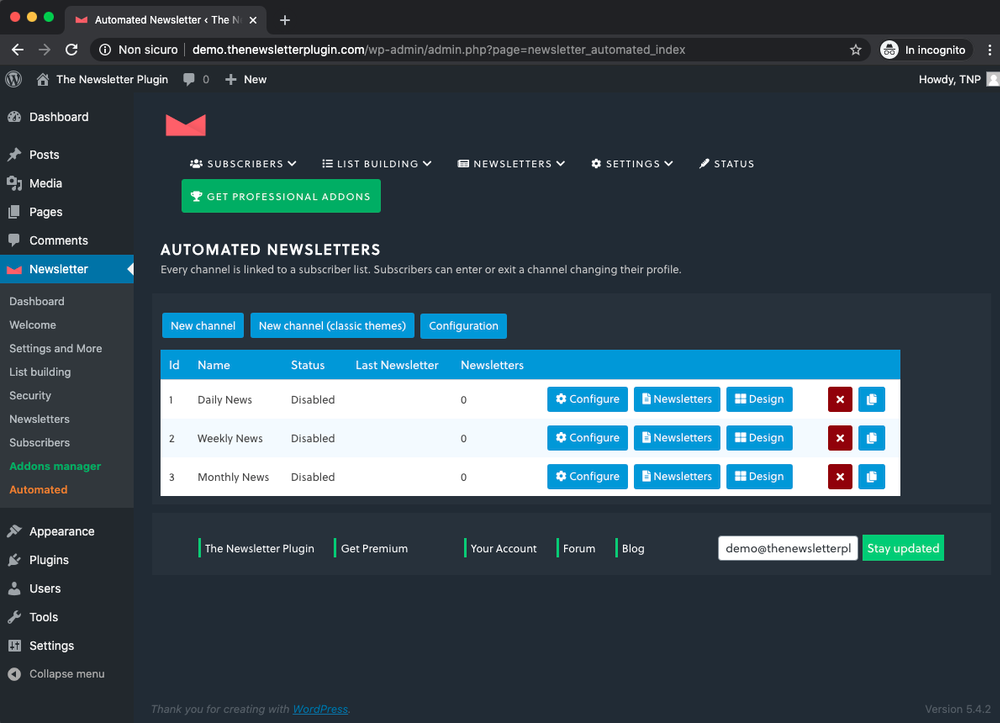Open the browser three-dot menu
Image resolution: width=1000 pixels, height=723 pixels.
(x=989, y=50)
